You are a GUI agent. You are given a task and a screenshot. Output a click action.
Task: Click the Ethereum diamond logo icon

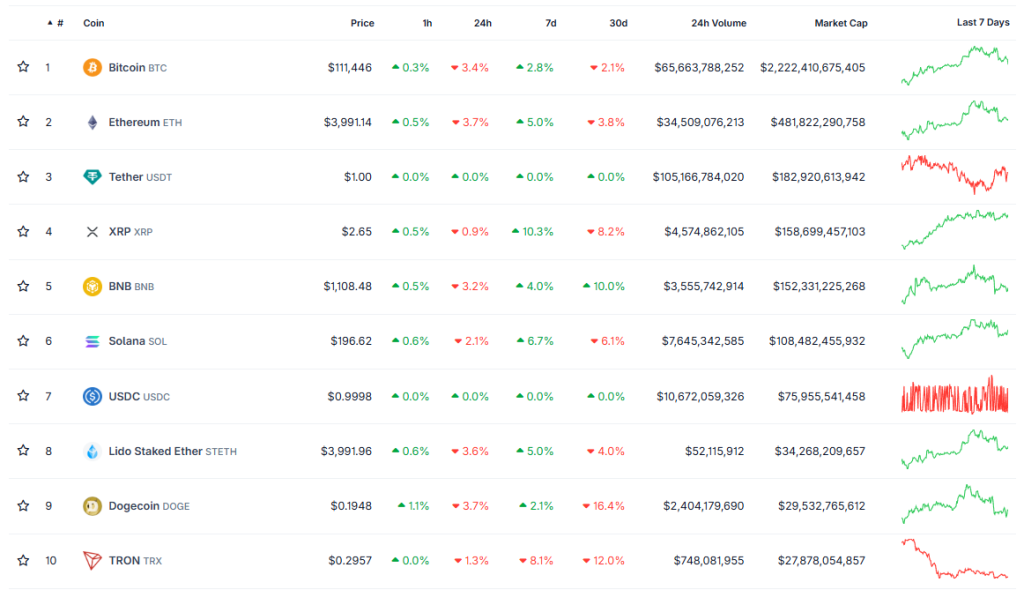[x=92, y=122]
